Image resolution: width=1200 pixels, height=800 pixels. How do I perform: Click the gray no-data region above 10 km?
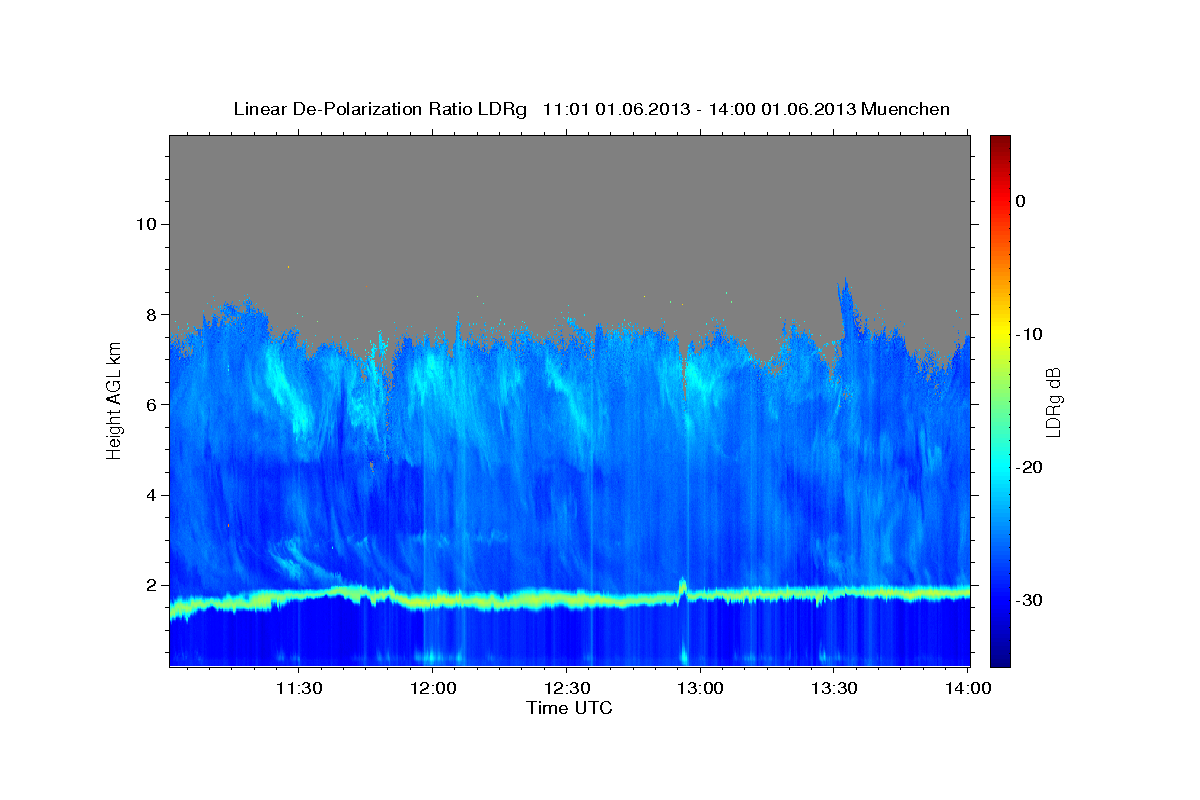point(569,180)
